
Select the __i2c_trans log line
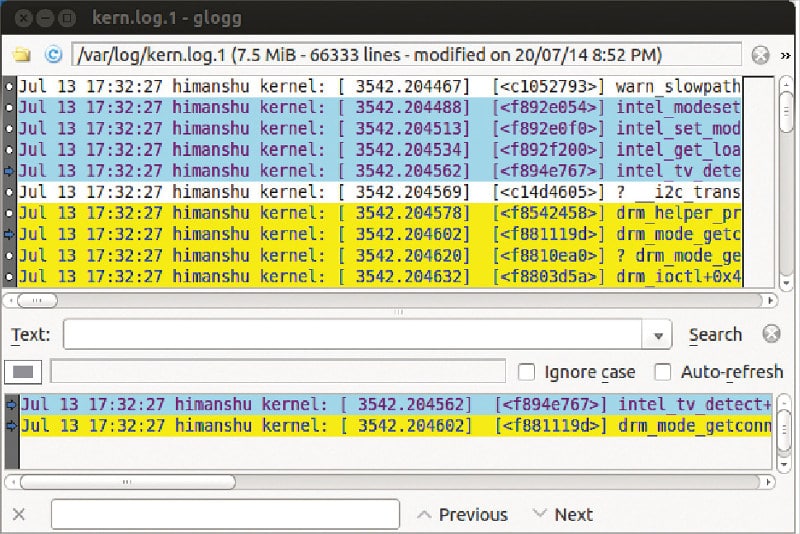(380, 191)
